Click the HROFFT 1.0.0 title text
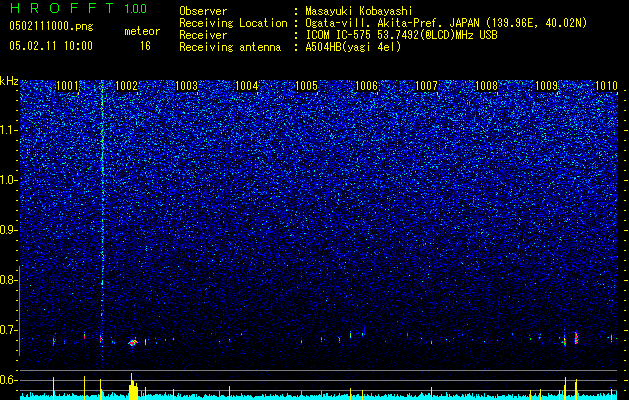629x400 pixels. [x=78, y=8]
